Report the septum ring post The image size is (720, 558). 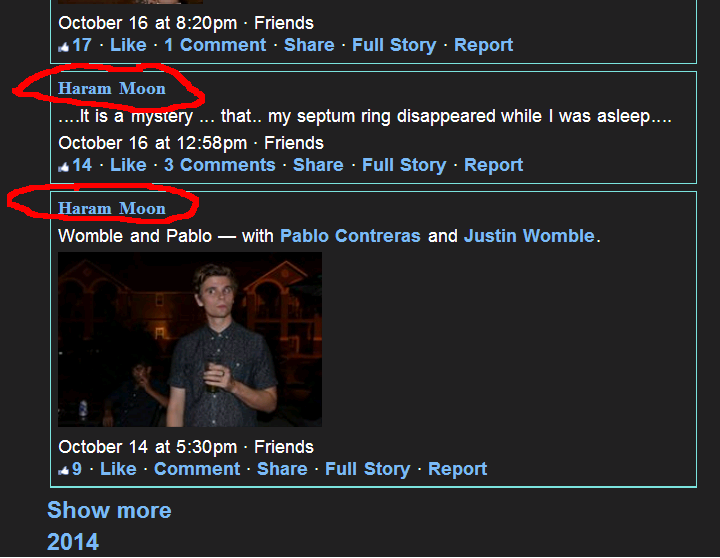493,165
